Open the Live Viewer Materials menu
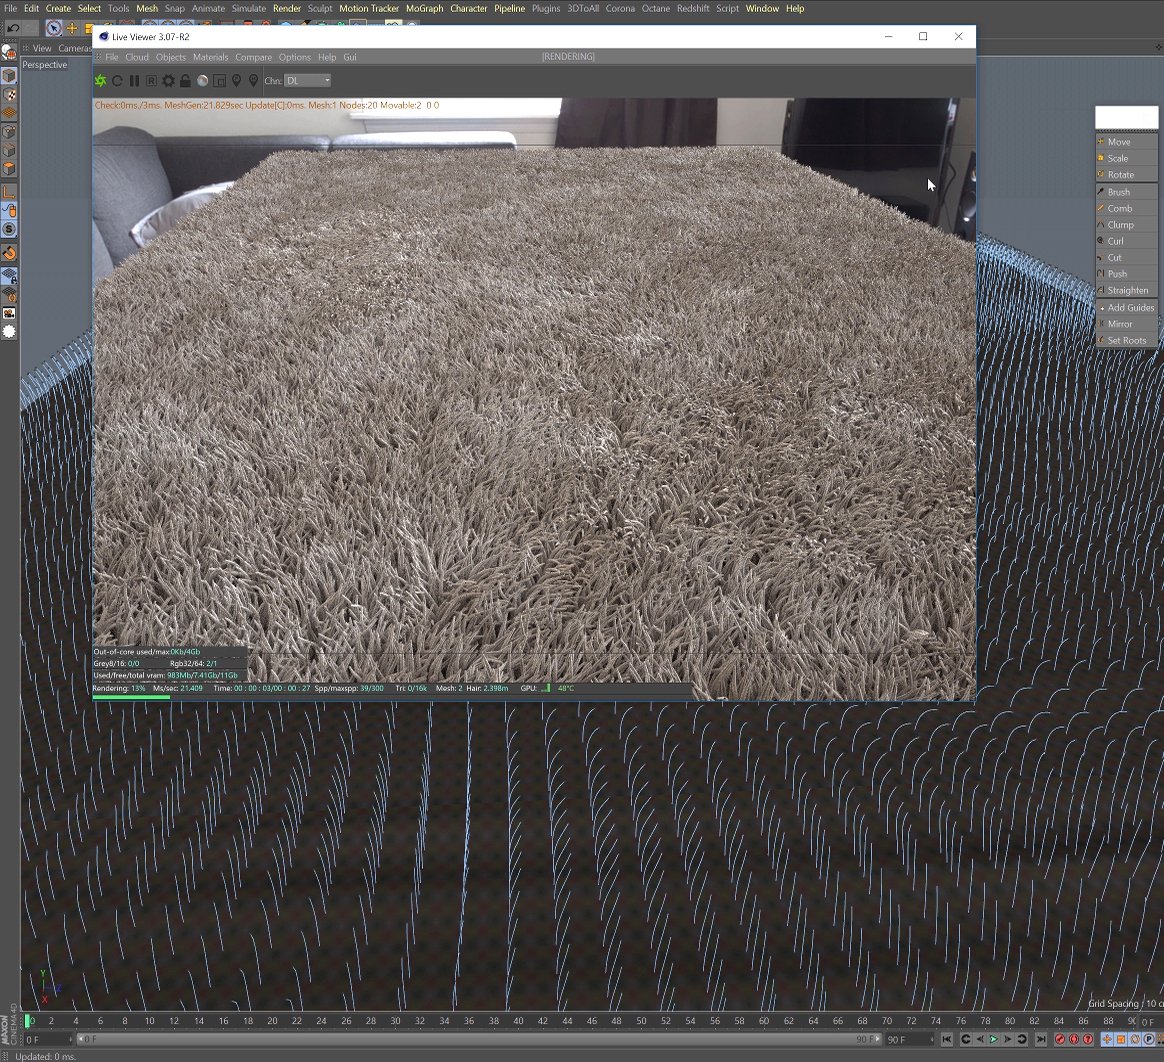 (x=211, y=57)
